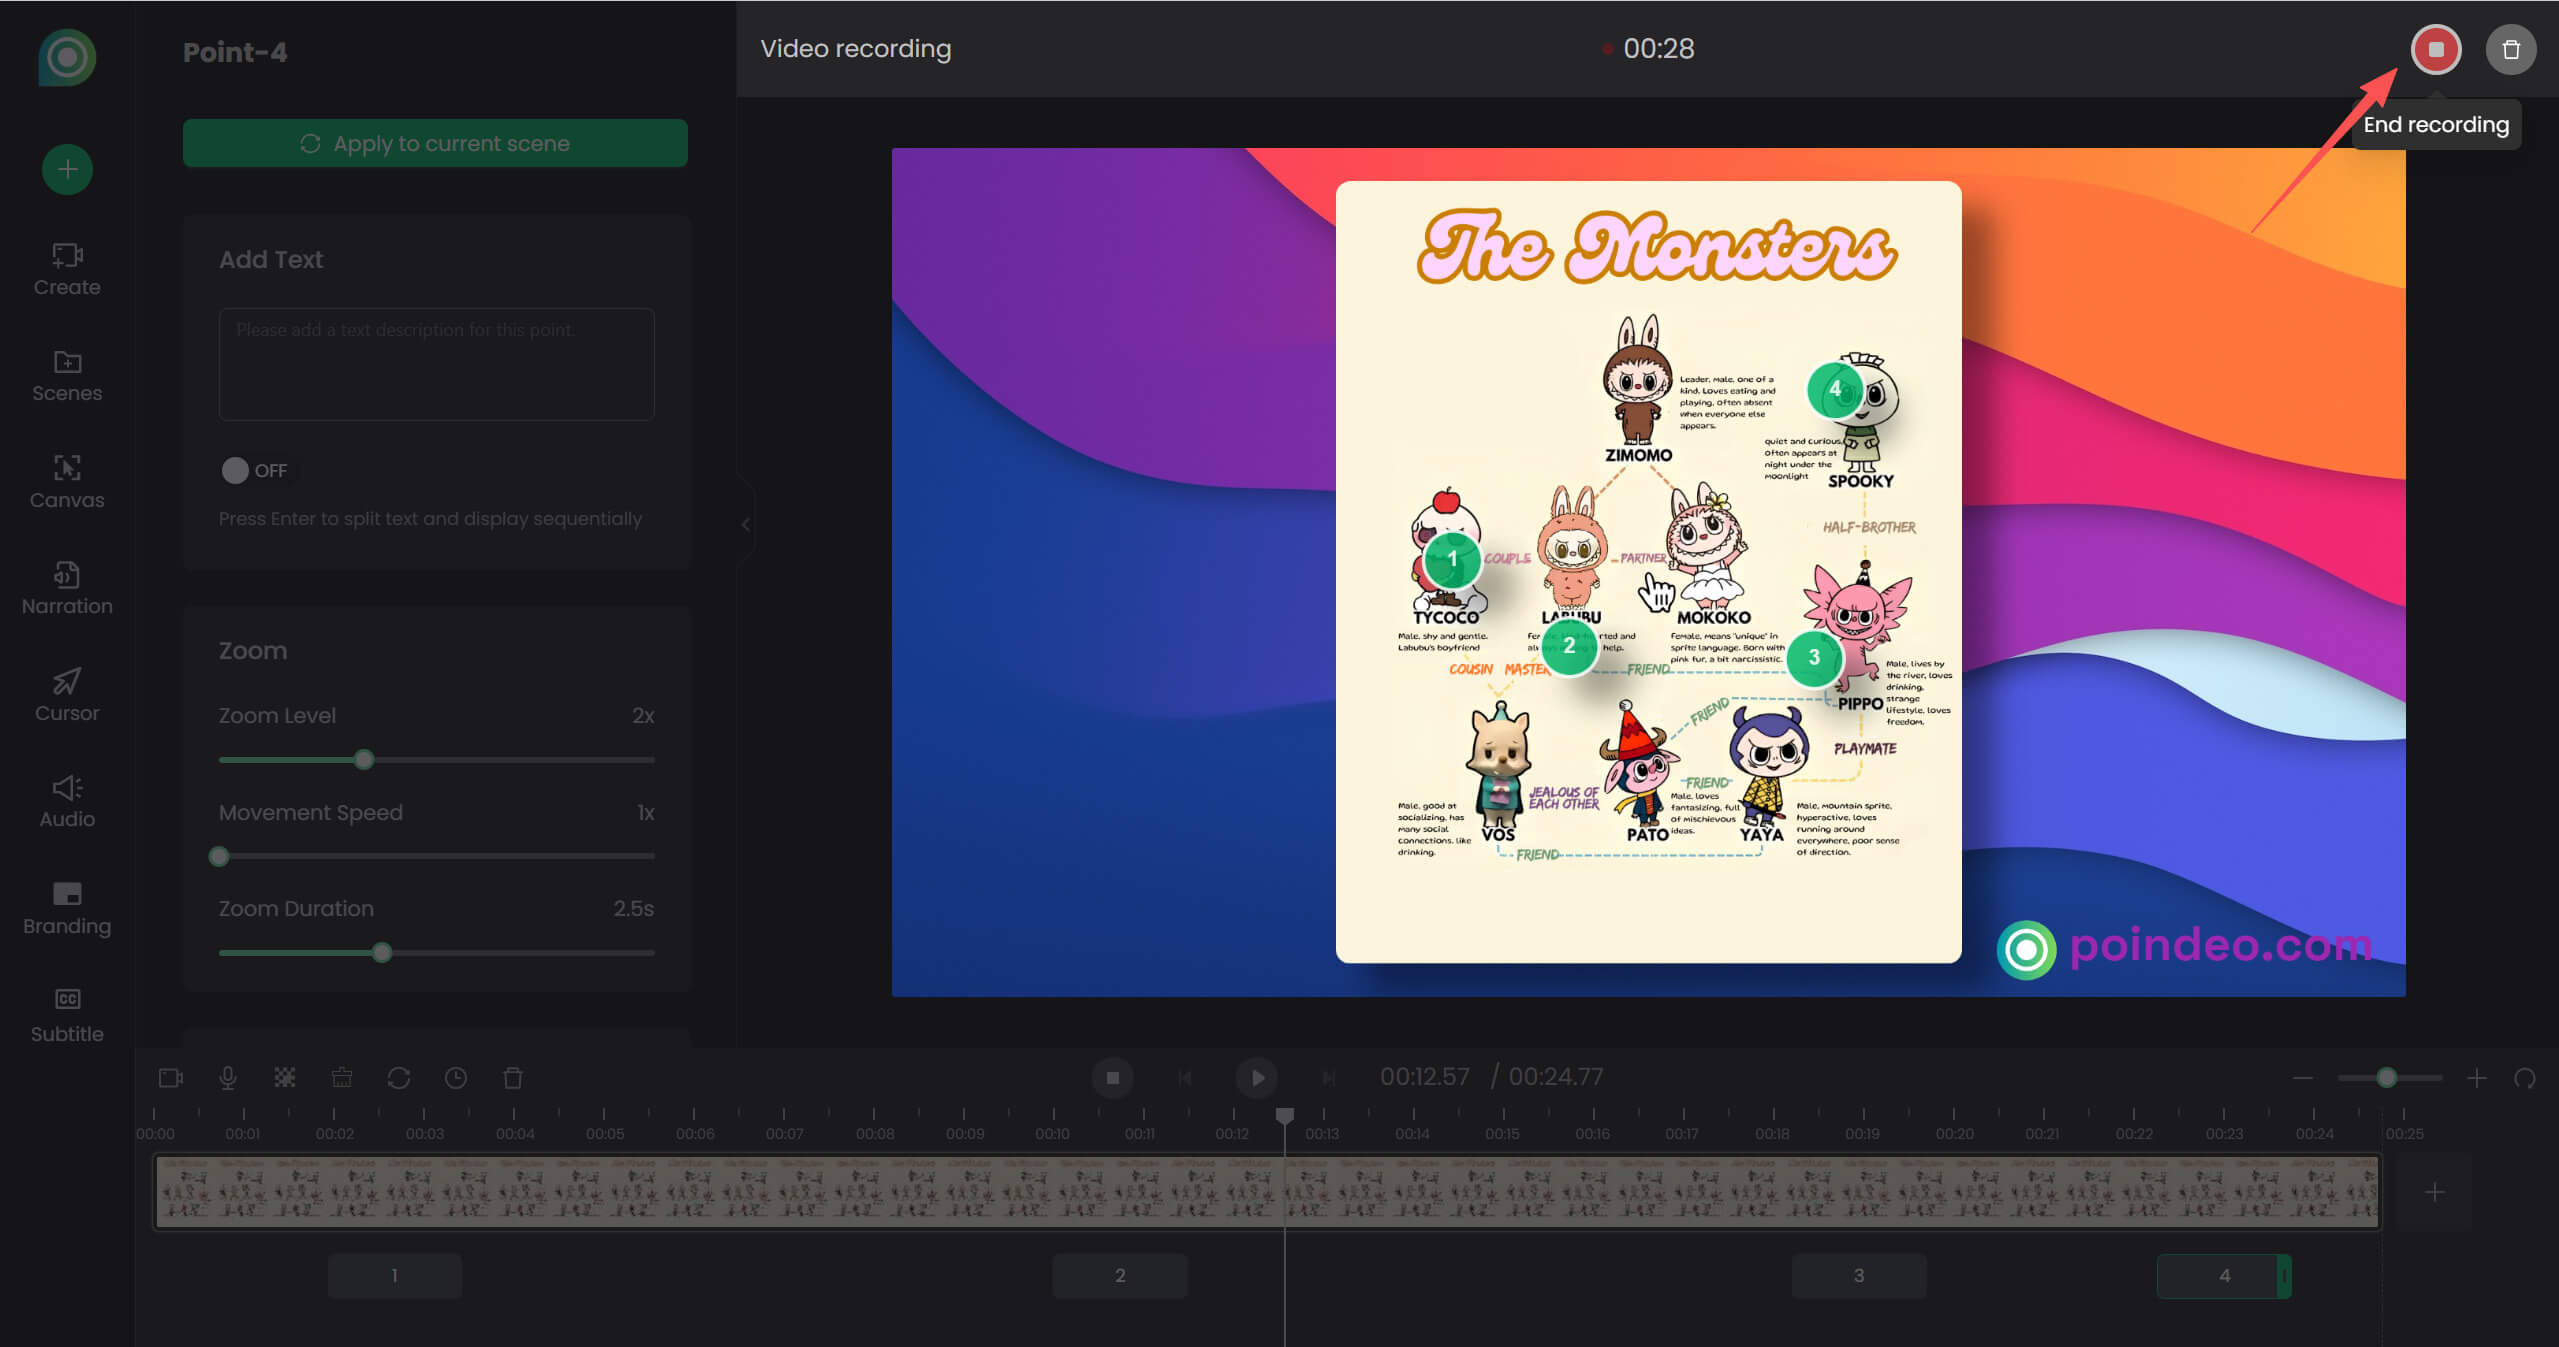The width and height of the screenshot is (2559, 1347).
Task: Click the Apply to current scene button
Action: [x=434, y=142]
